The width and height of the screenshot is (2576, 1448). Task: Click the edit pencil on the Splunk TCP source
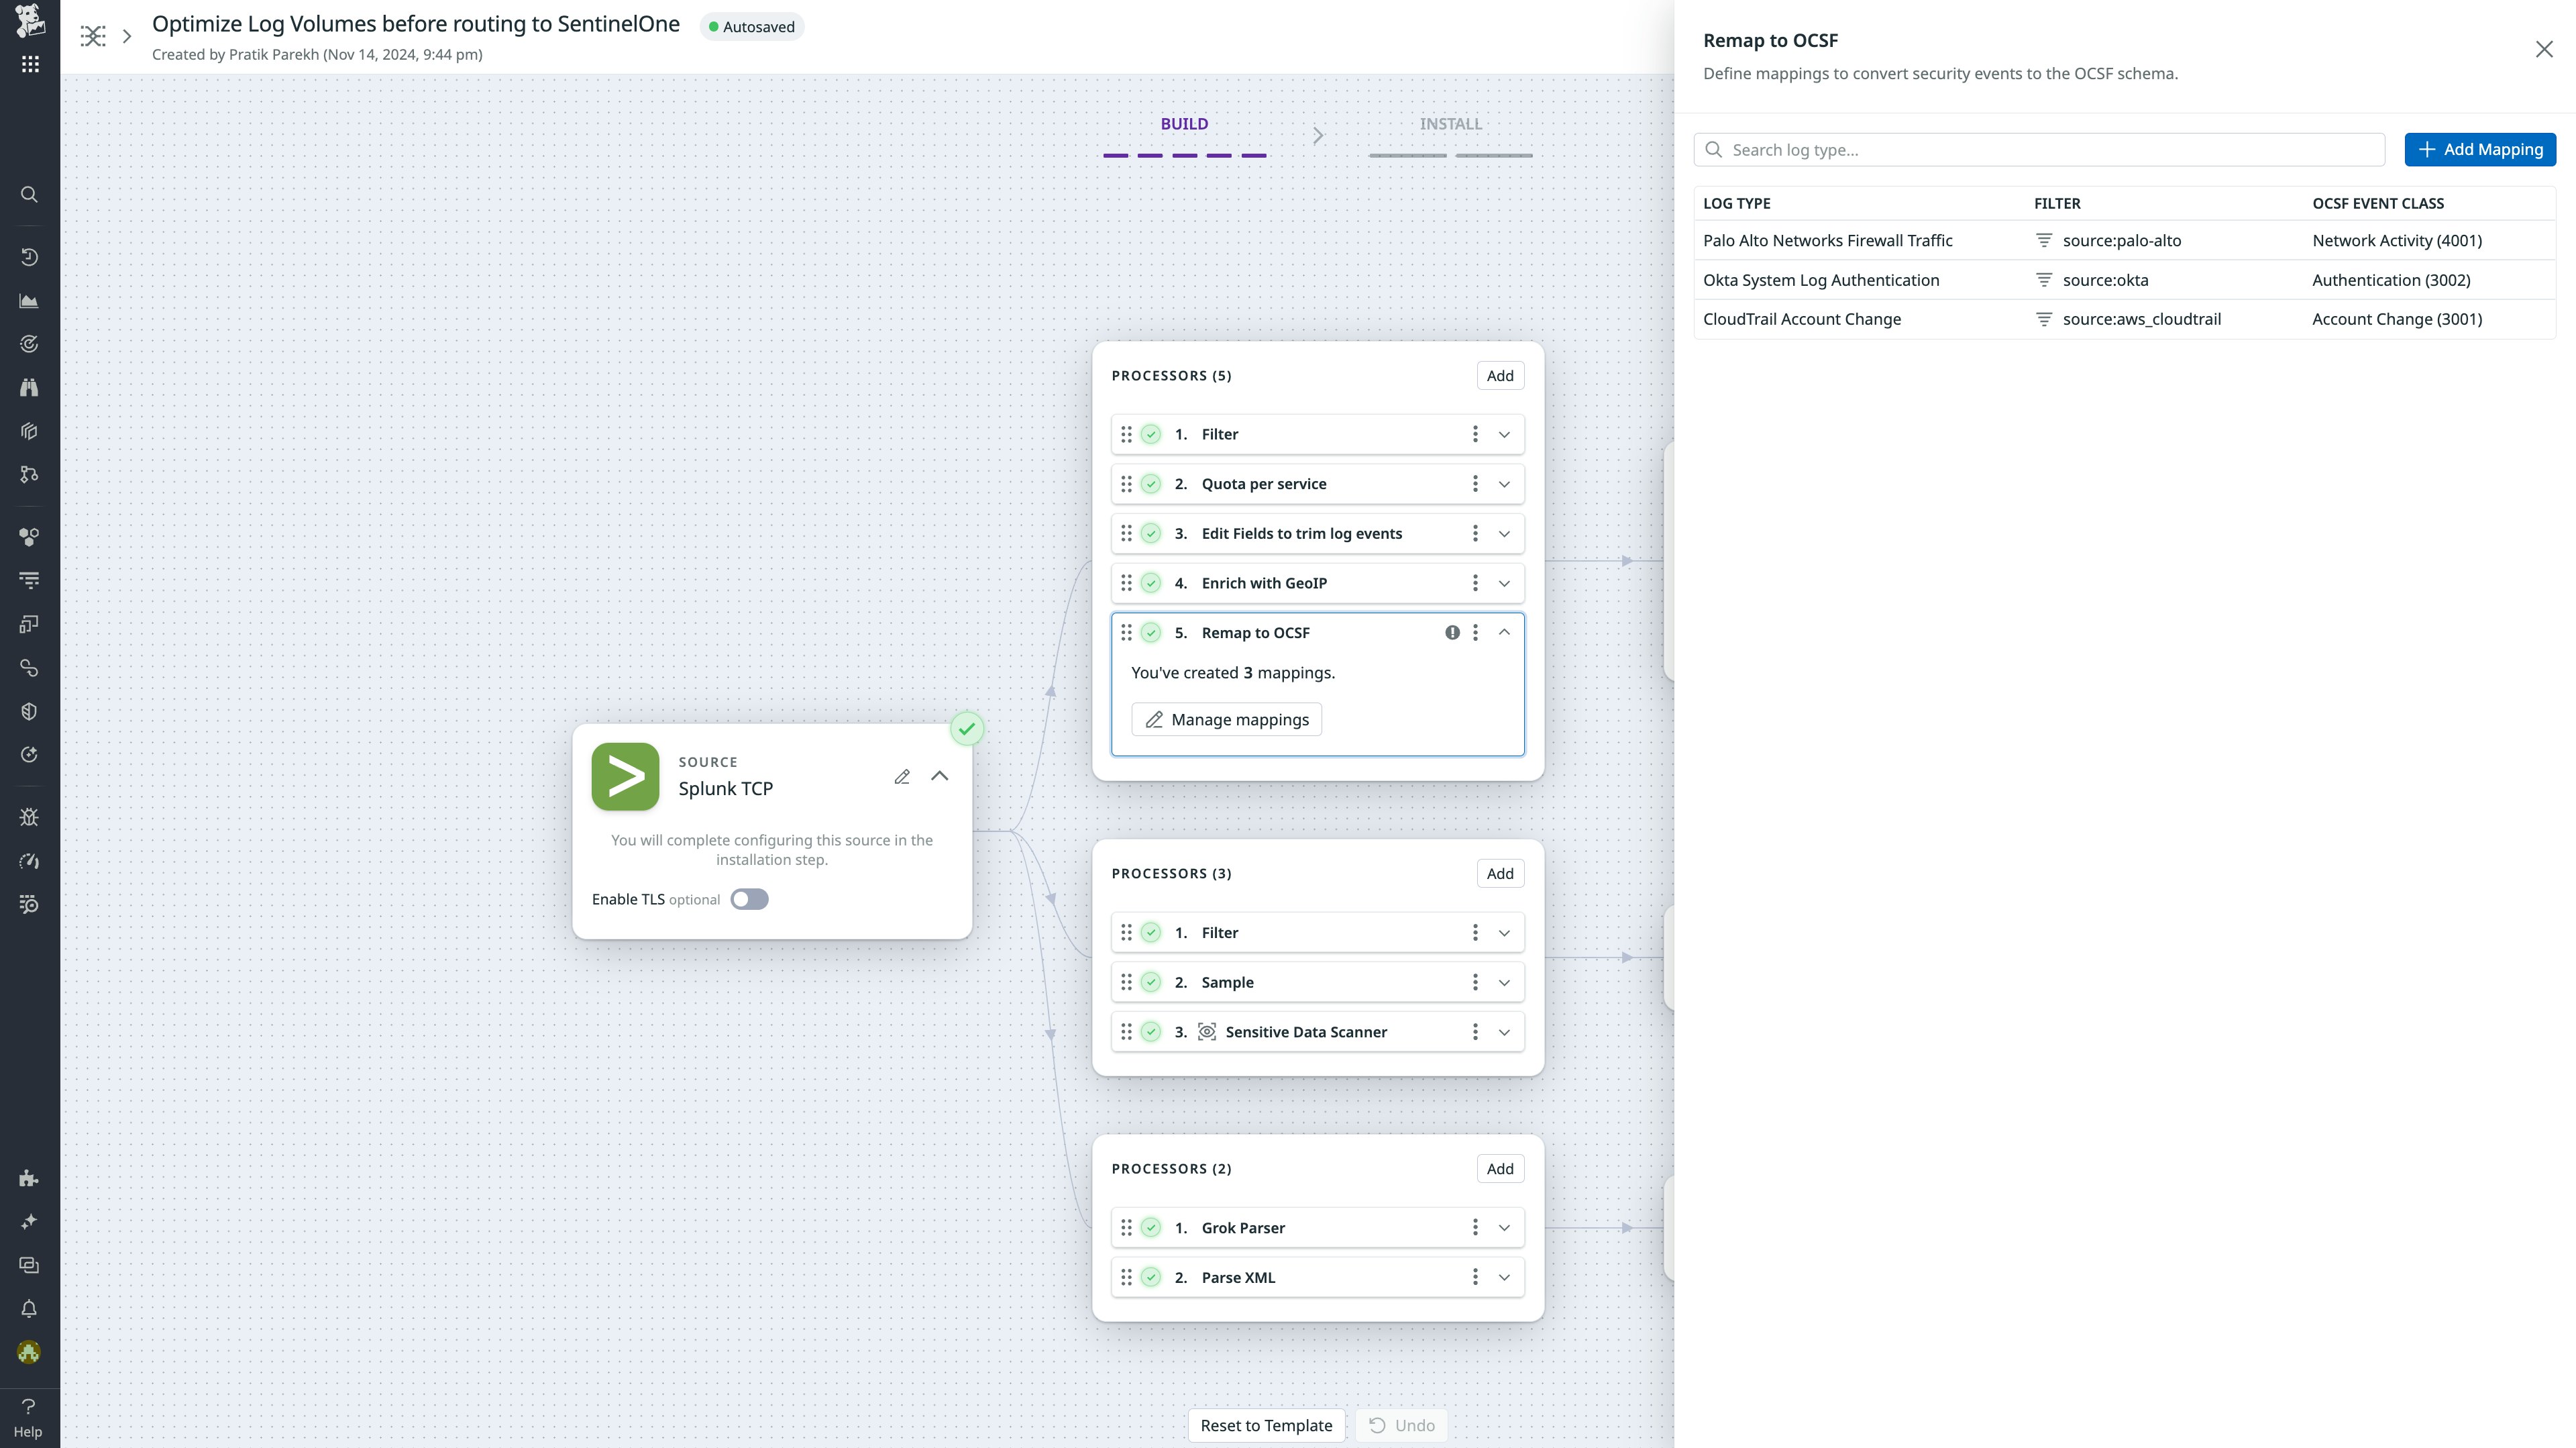point(901,776)
